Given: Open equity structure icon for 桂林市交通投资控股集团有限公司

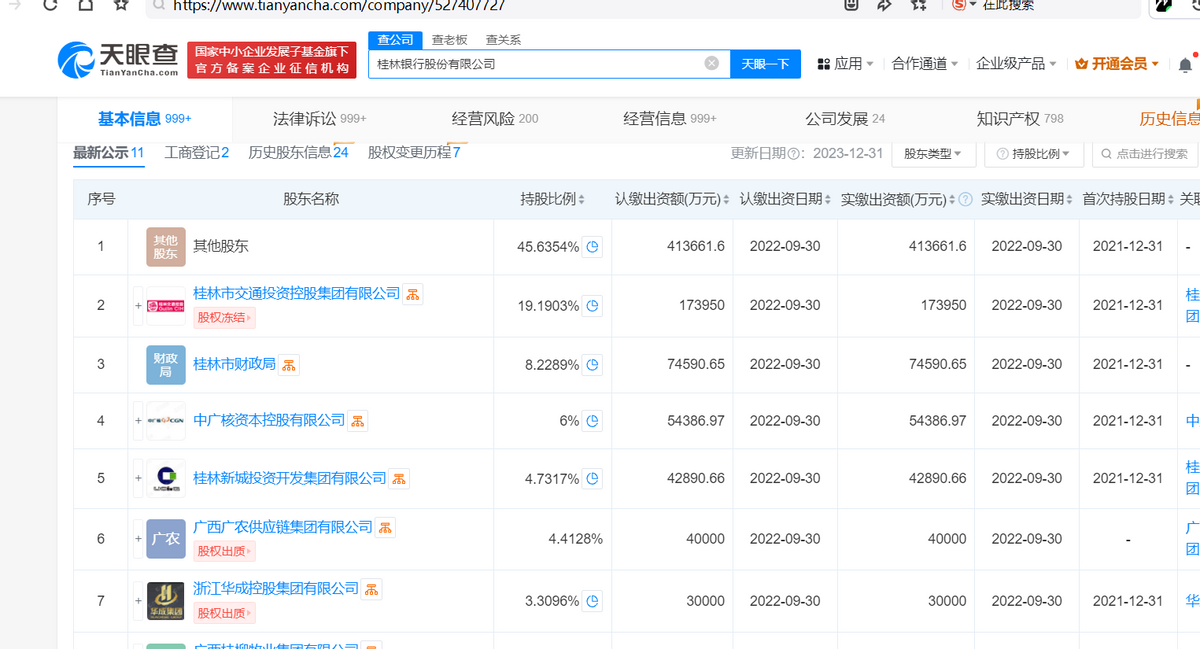Looking at the screenshot, I should [x=414, y=293].
